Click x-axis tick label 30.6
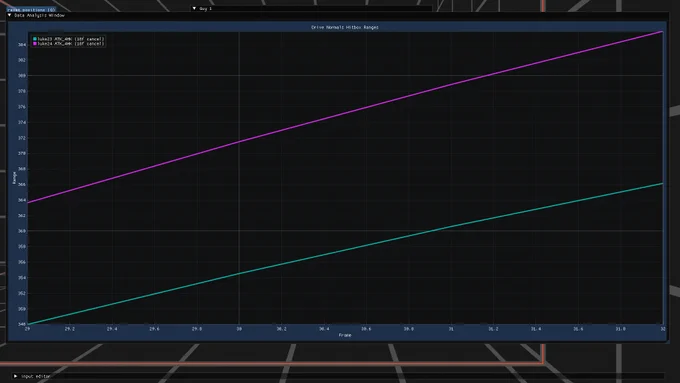Viewport: 680px width, 383px height. [366, 329]
